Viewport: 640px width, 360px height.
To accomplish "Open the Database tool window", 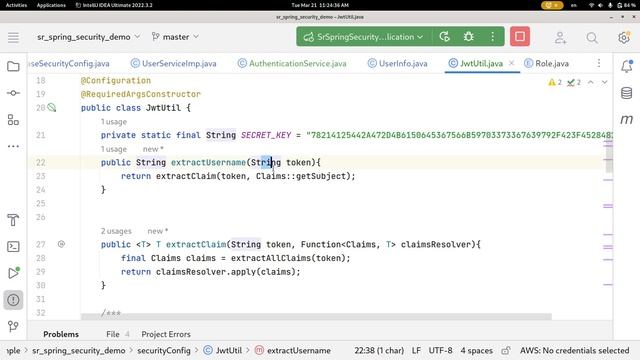I will point(627,93).
